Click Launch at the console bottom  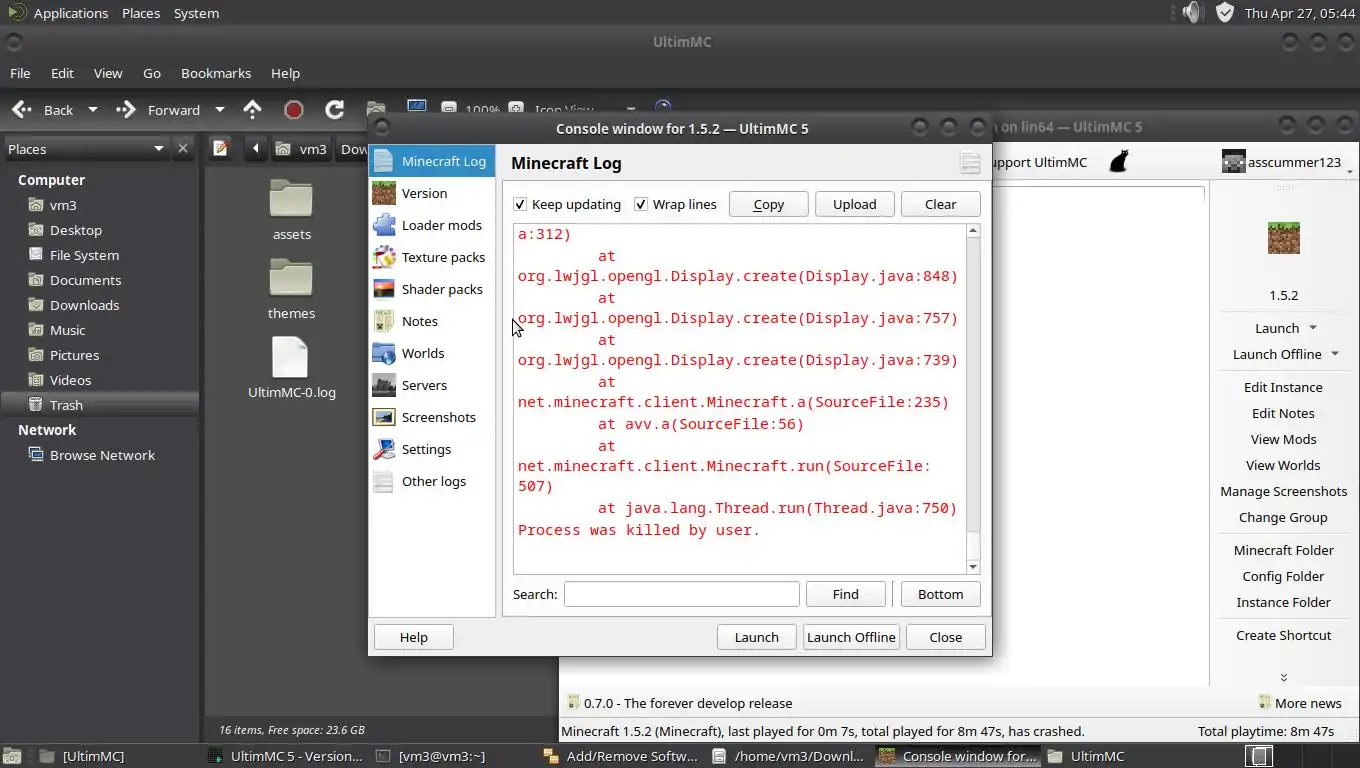[x=757, y=637]
